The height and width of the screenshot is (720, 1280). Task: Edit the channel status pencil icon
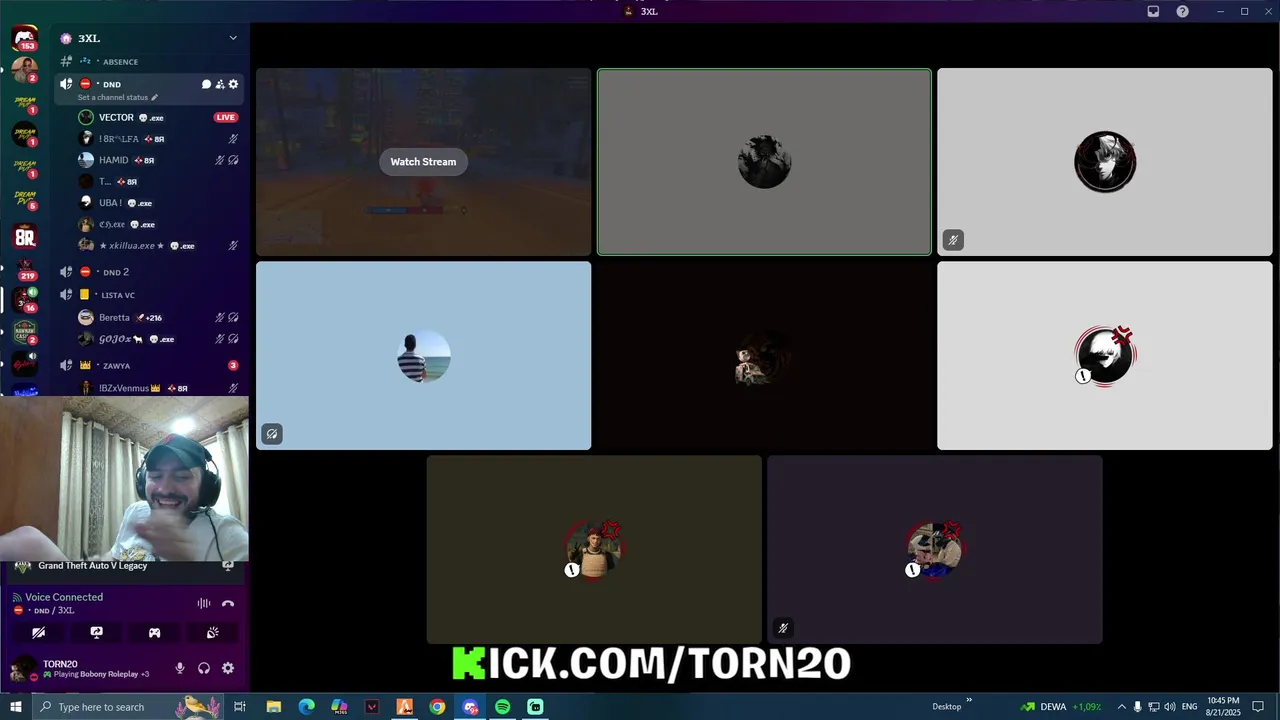click(155, 97)
